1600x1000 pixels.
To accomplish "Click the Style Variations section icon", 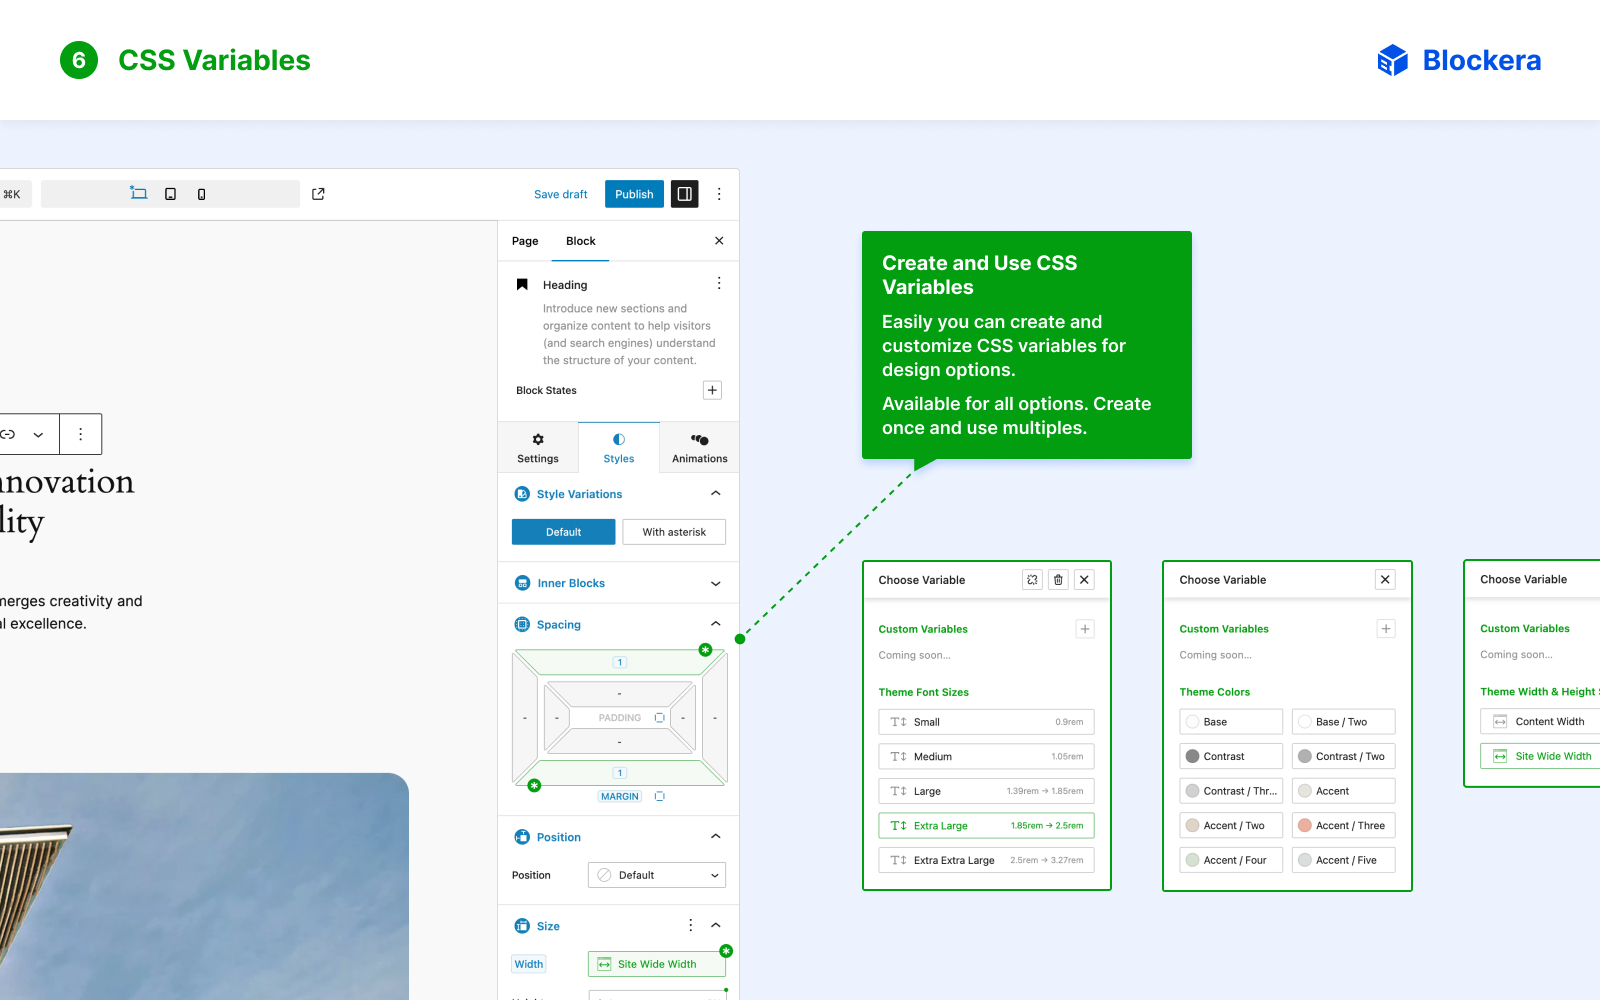I will click(x=522, y=494).
